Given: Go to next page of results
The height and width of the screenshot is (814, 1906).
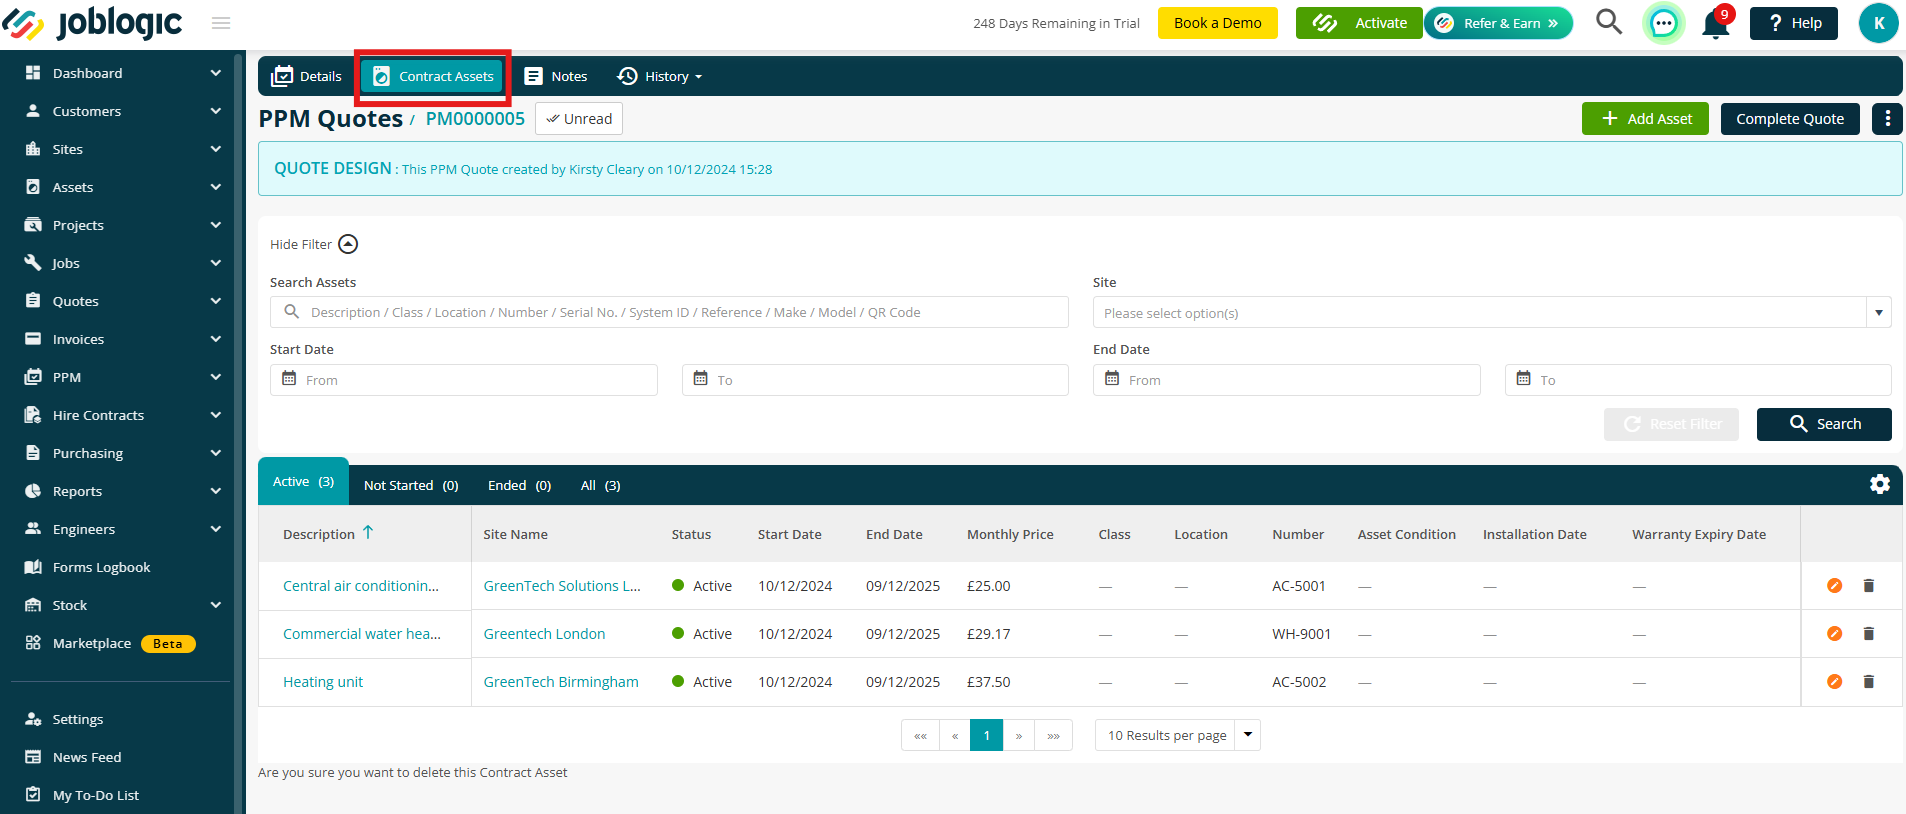Looking at the screenshot, I should (x=1018, y=735).
